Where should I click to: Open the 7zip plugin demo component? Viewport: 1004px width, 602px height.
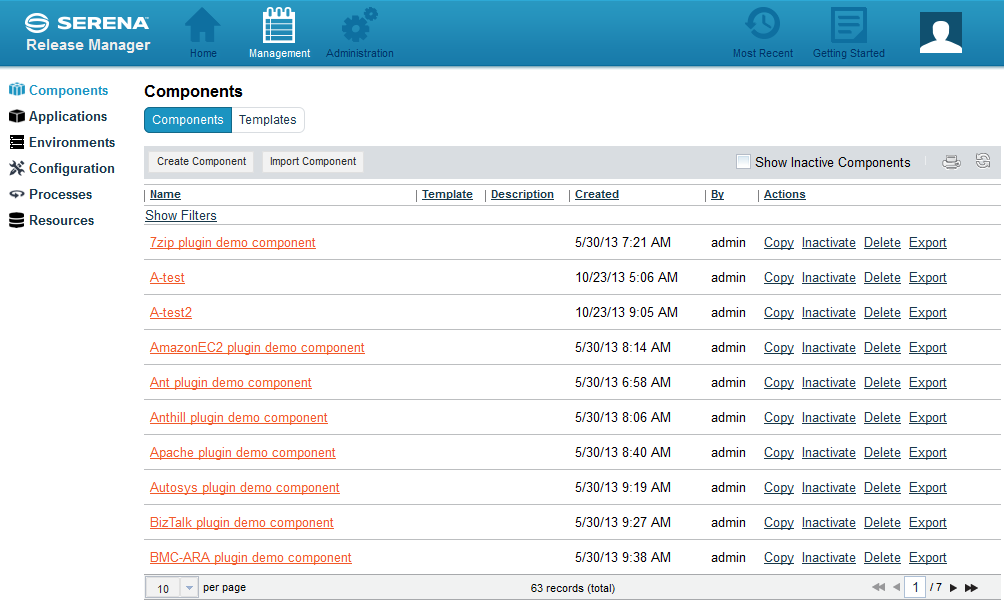(232, 243)
